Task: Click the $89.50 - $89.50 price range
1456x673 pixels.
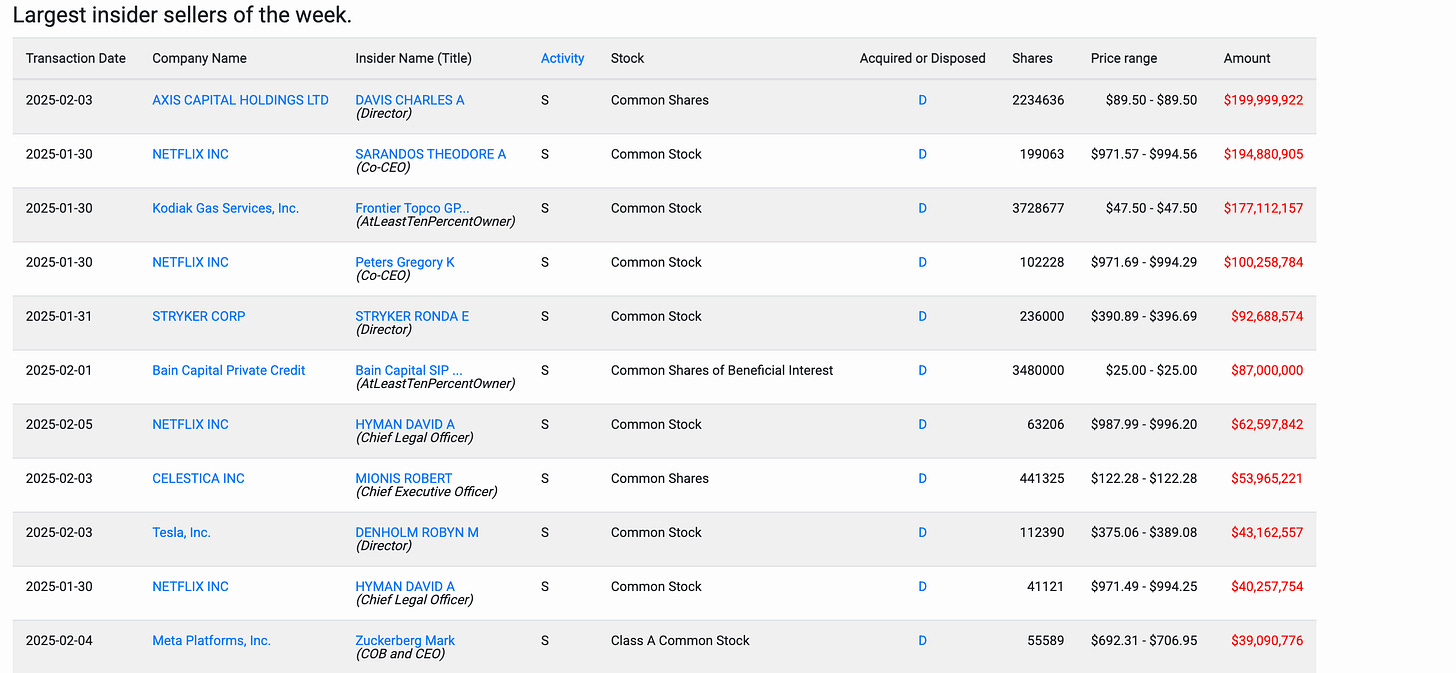Action: [1151, 100]
